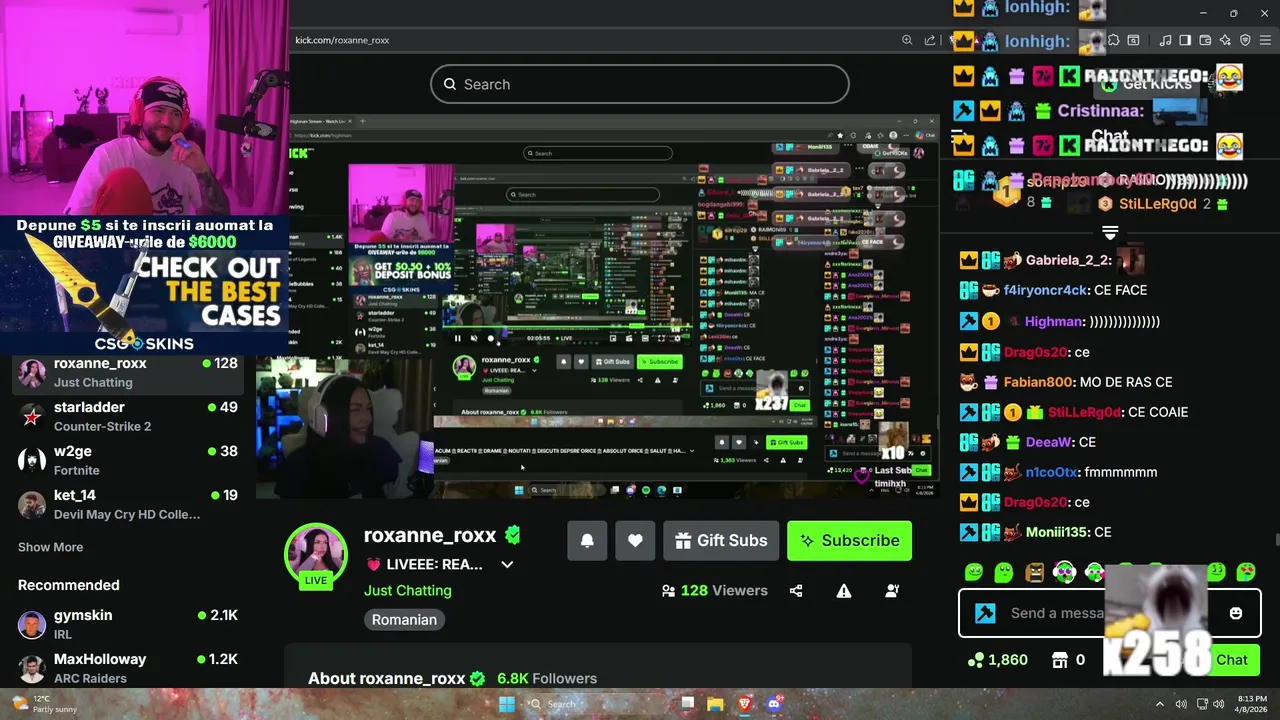
Task: Open the Just Chatting category link
Action: coord(407,590)
